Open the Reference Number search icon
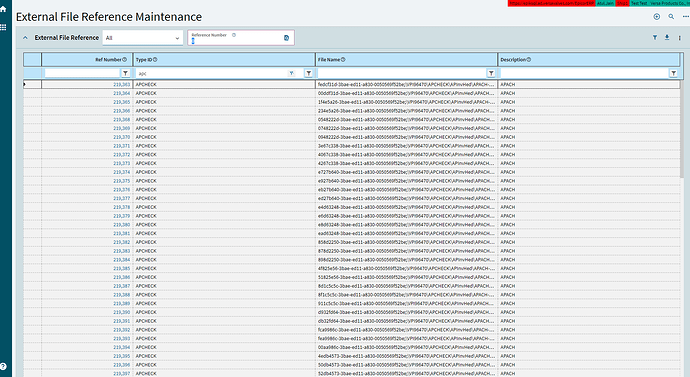This screenshot has width=690, height=377. [286, 38]
